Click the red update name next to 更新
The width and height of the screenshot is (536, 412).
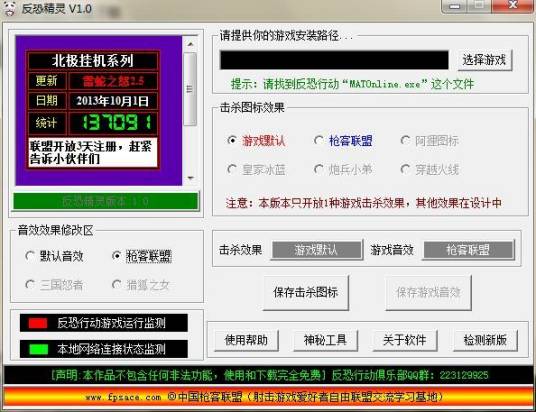113,81
